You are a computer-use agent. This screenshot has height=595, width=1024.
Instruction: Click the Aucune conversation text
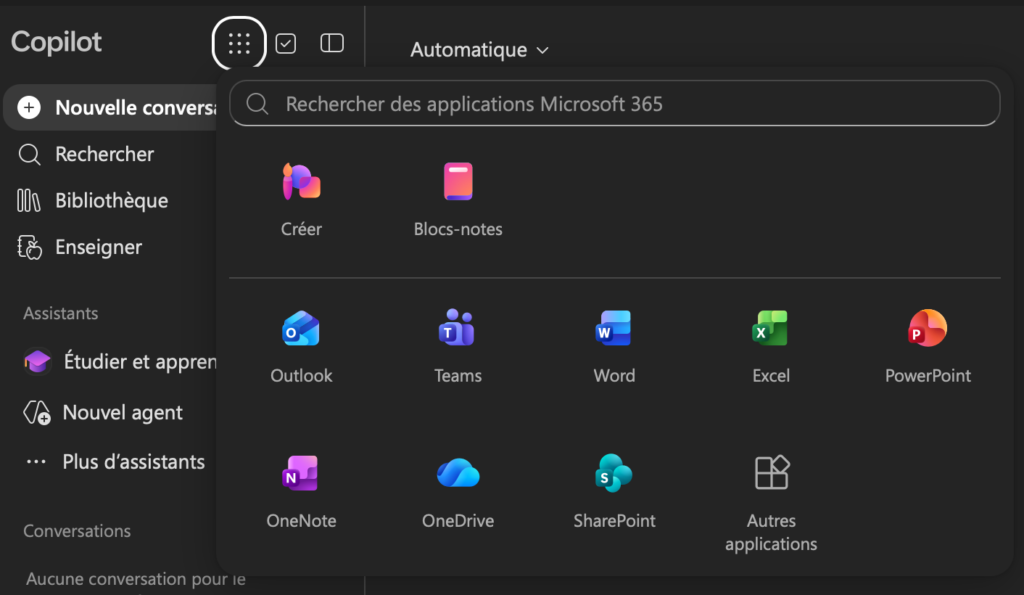tap(135, 579)
